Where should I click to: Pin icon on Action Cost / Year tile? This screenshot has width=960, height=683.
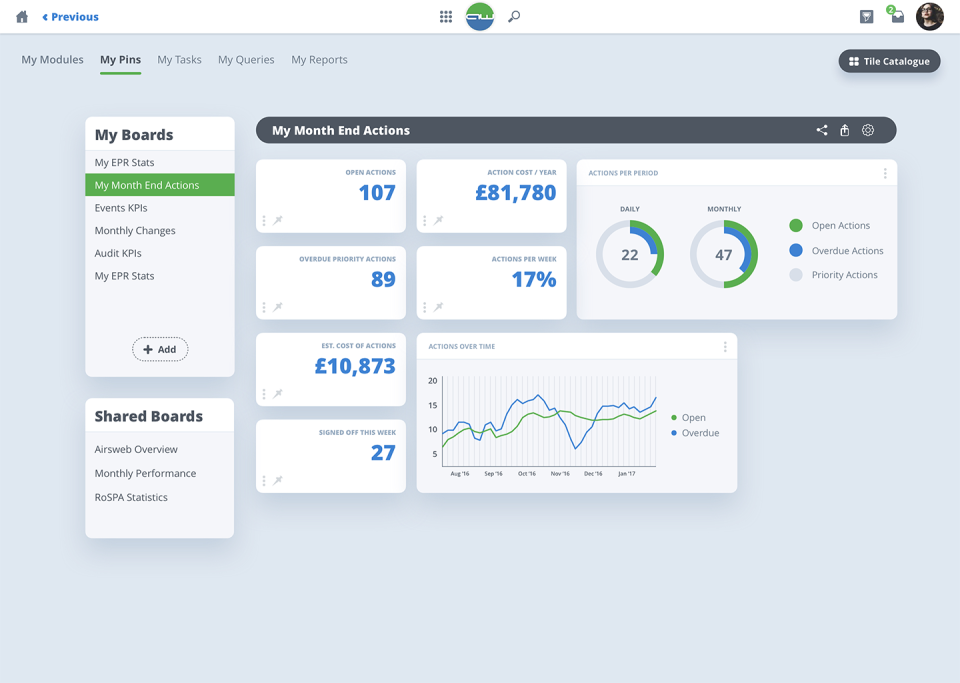(438, 220)
